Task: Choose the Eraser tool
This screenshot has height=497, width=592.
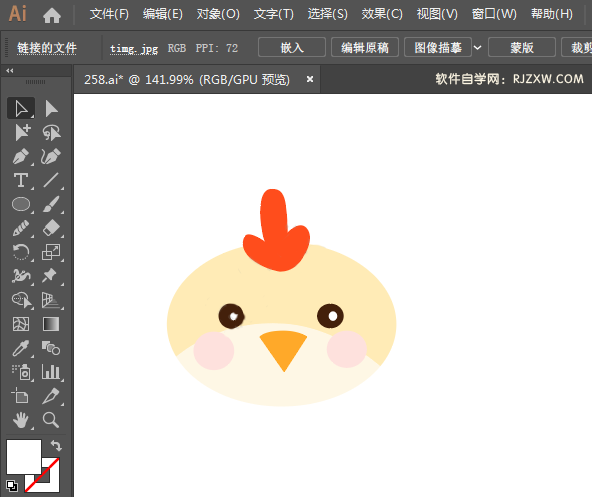Action: [x=51, y=228]
